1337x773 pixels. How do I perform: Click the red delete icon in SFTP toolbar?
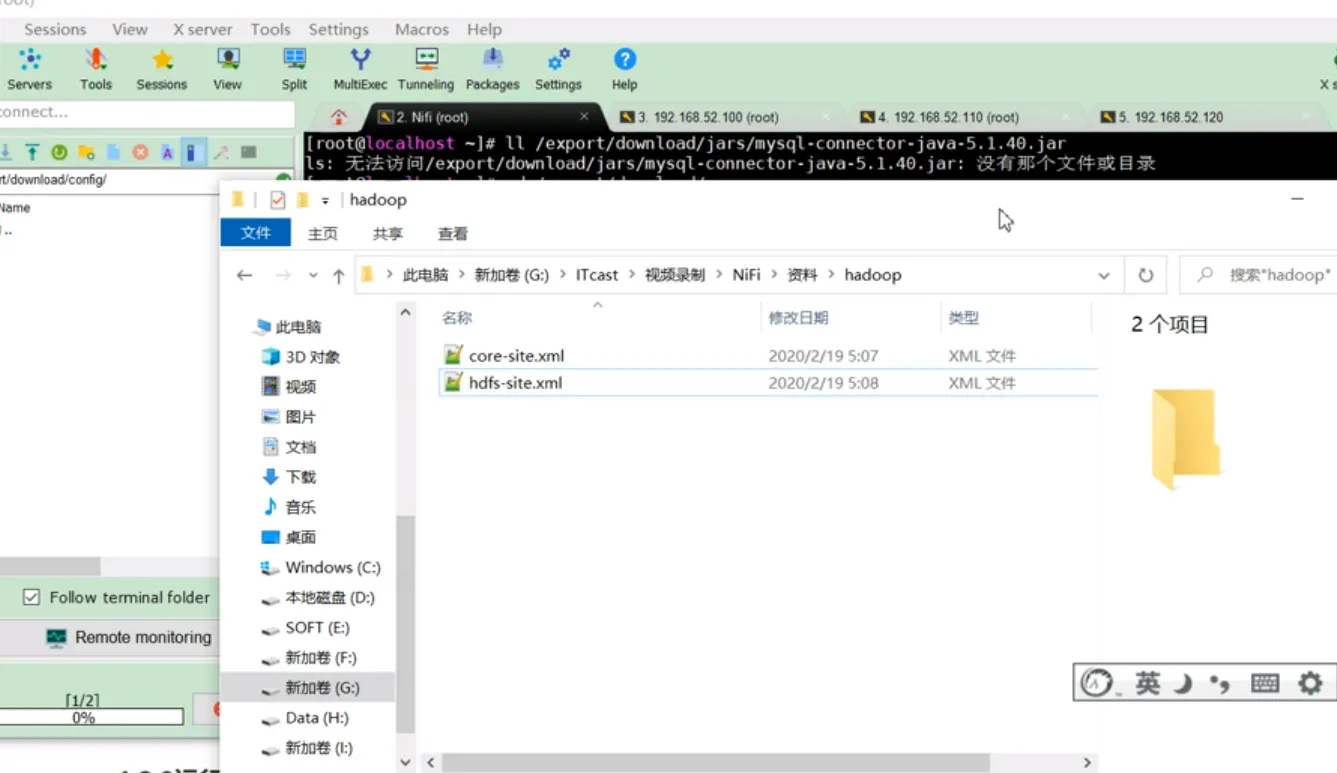click(140, 152)
